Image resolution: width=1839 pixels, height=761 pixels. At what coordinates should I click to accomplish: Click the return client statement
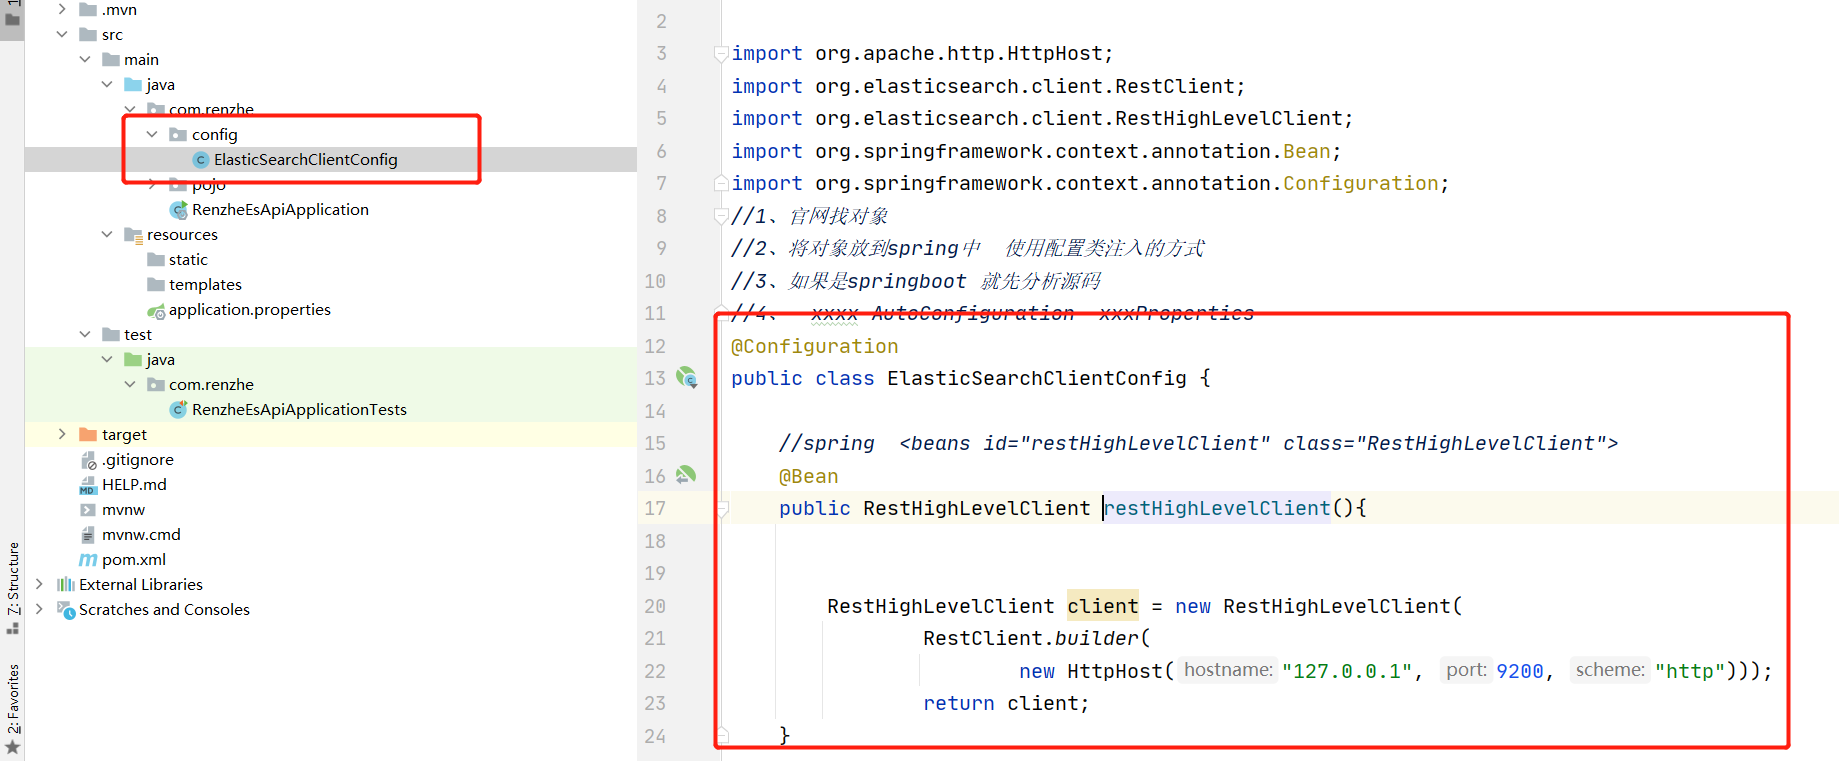tap(1006, 703)
